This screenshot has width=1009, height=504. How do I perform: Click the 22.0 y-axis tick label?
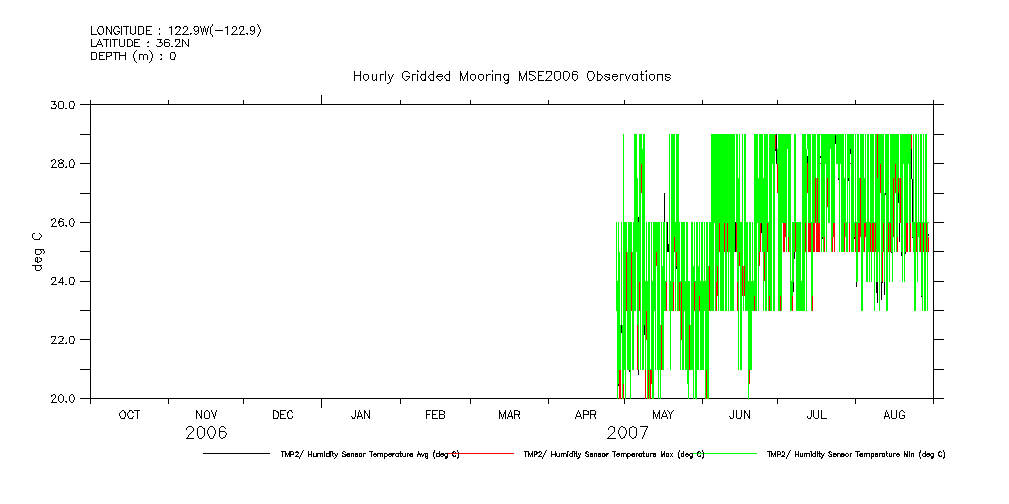tap(64, 340)
